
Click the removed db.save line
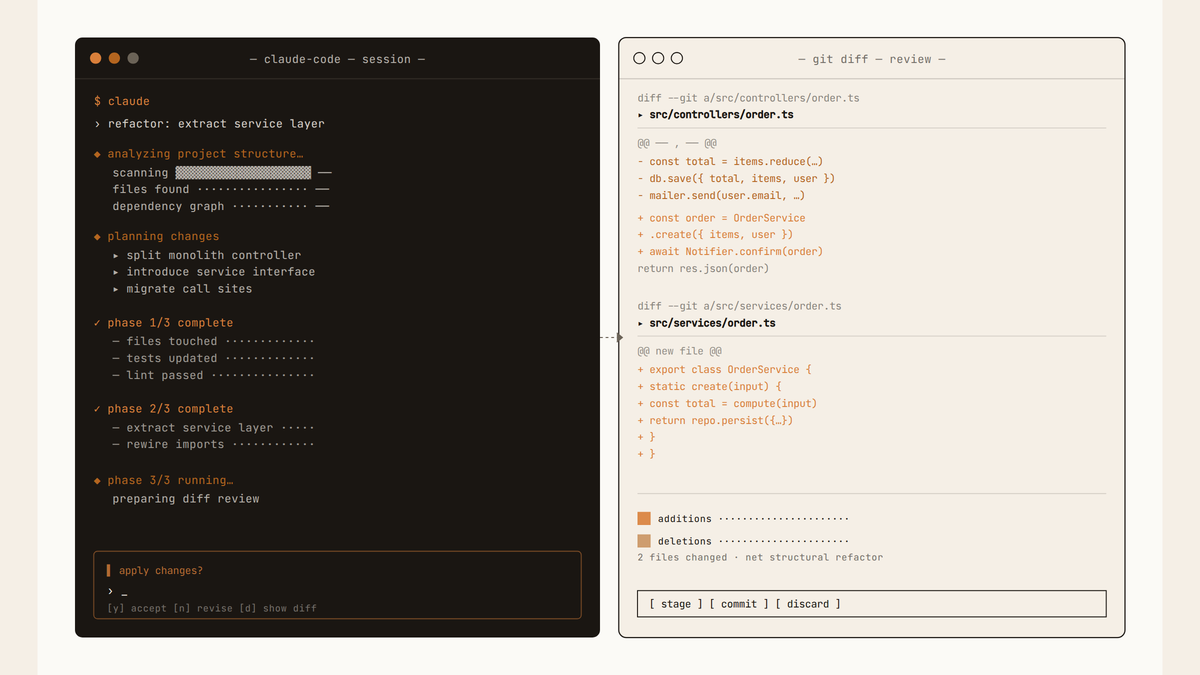coord(736,178)
